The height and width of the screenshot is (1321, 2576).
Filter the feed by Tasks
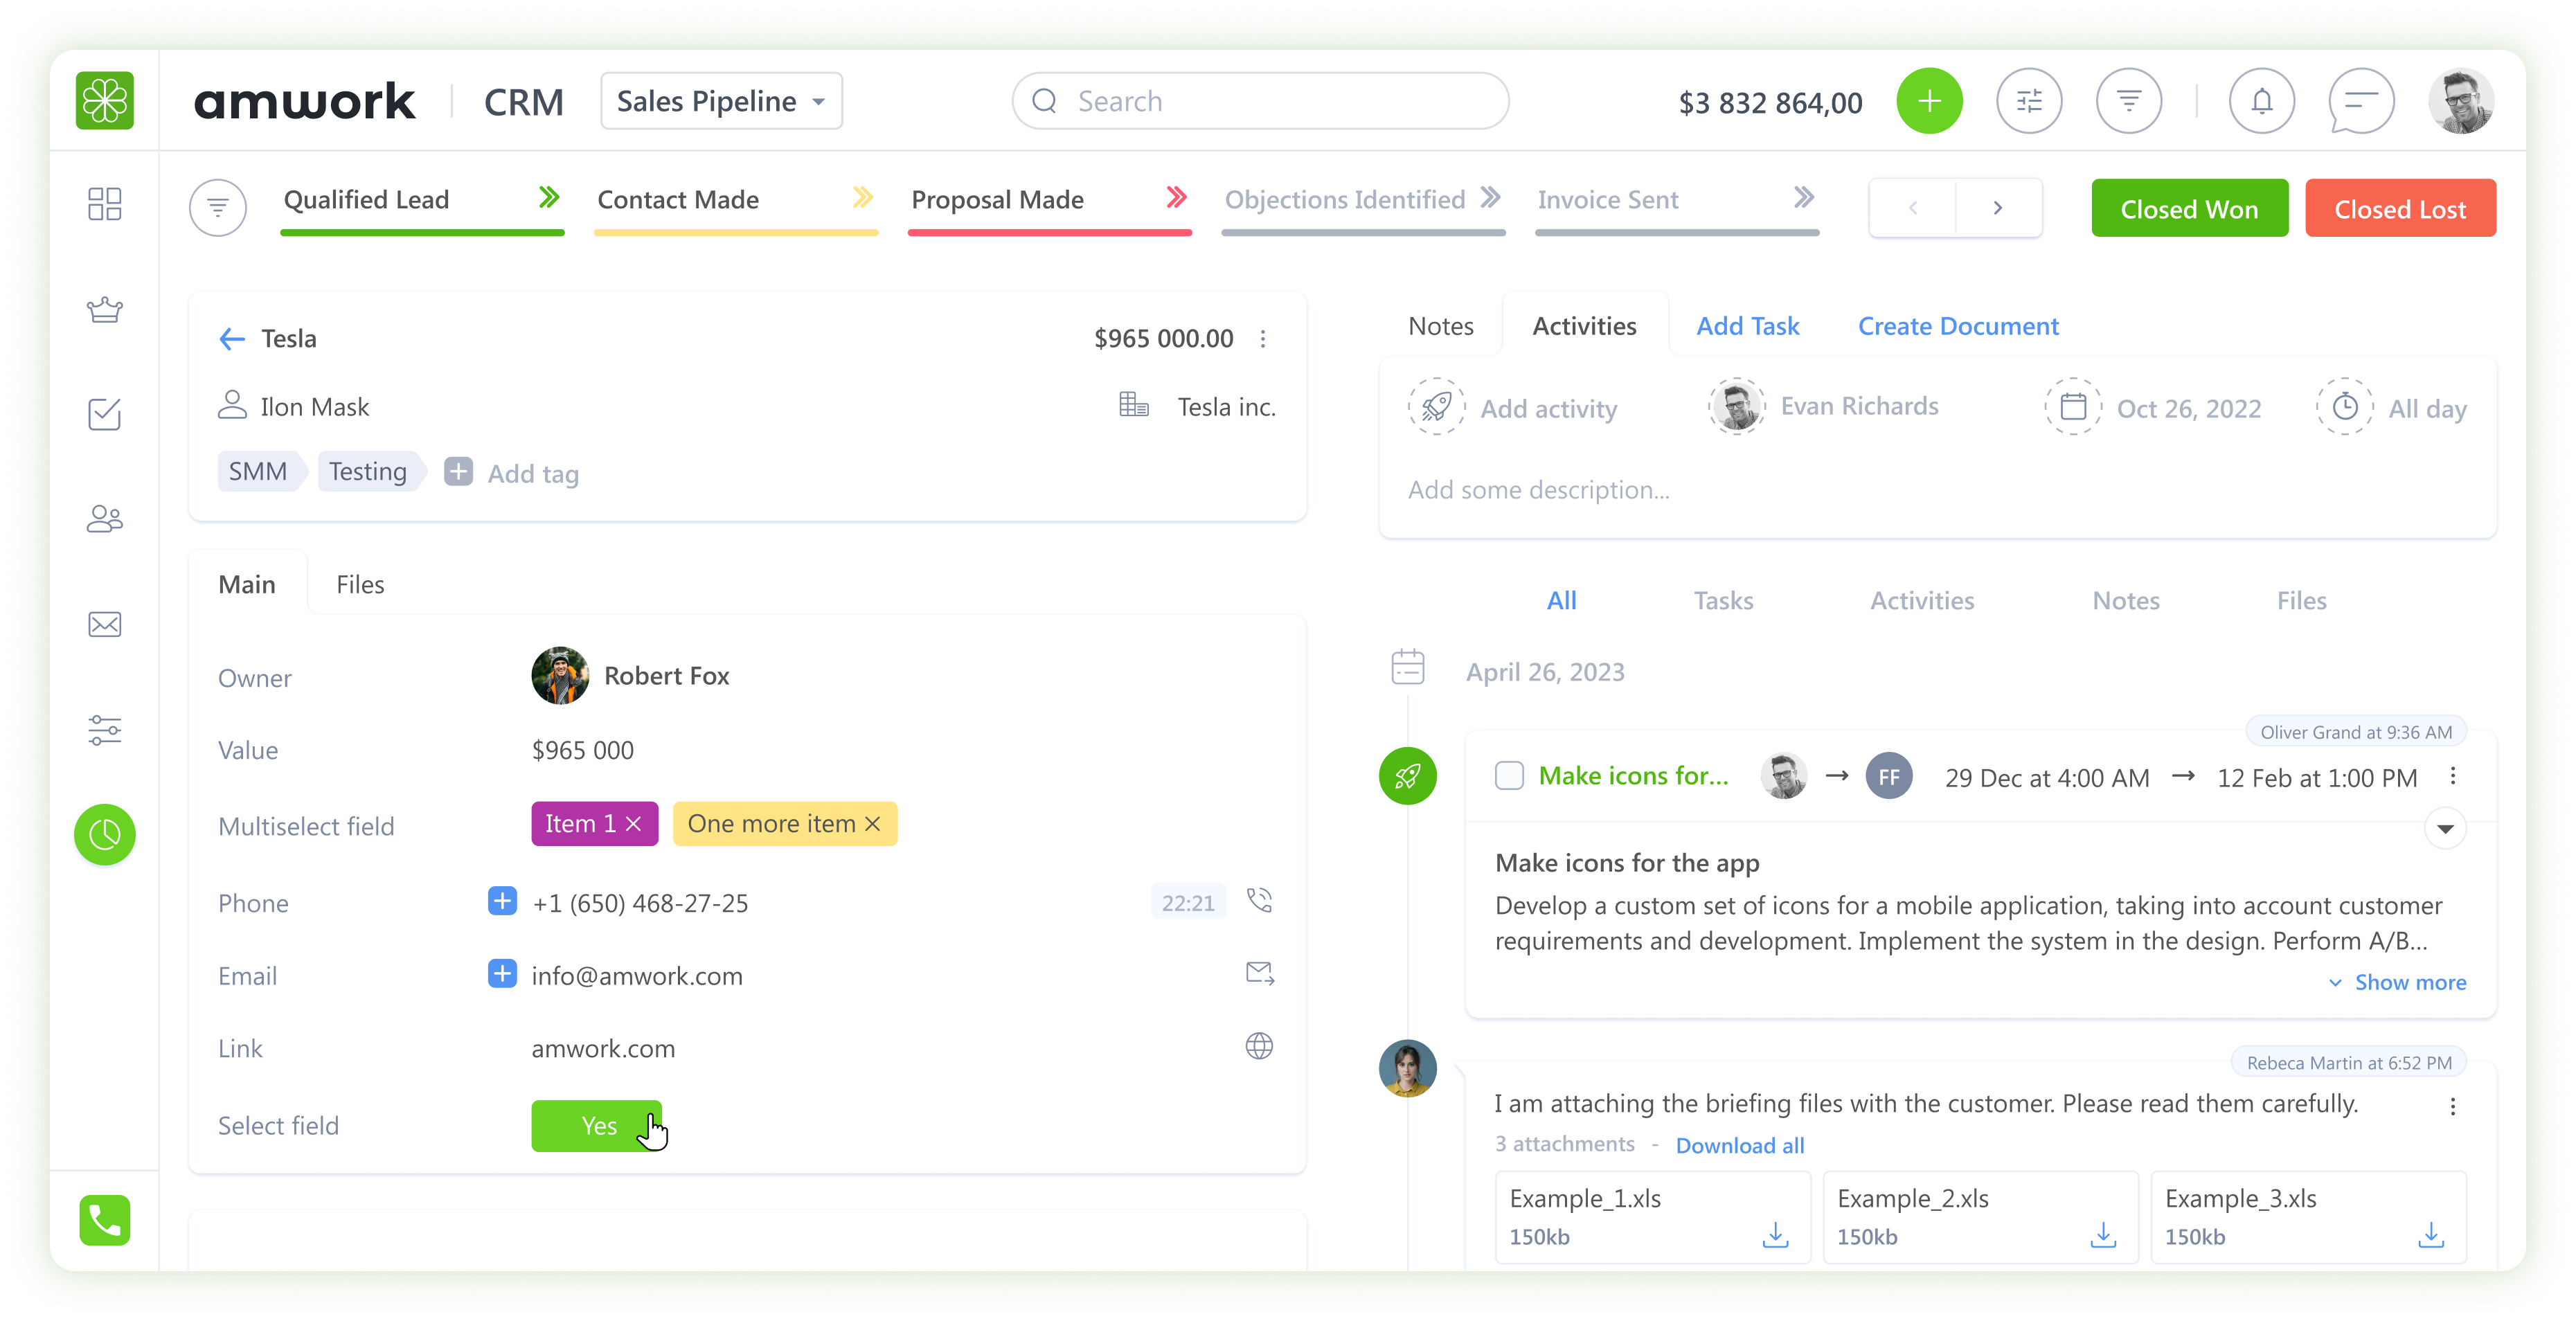click(1723, 601)
